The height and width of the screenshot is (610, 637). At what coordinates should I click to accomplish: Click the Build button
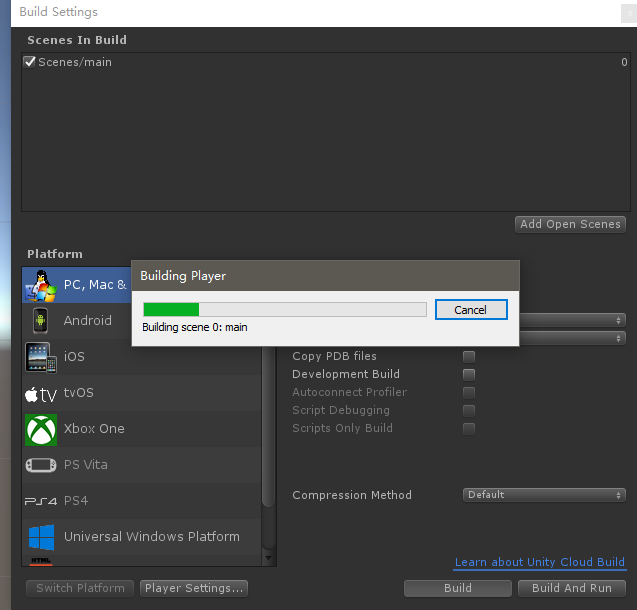[x=458, y=588]
